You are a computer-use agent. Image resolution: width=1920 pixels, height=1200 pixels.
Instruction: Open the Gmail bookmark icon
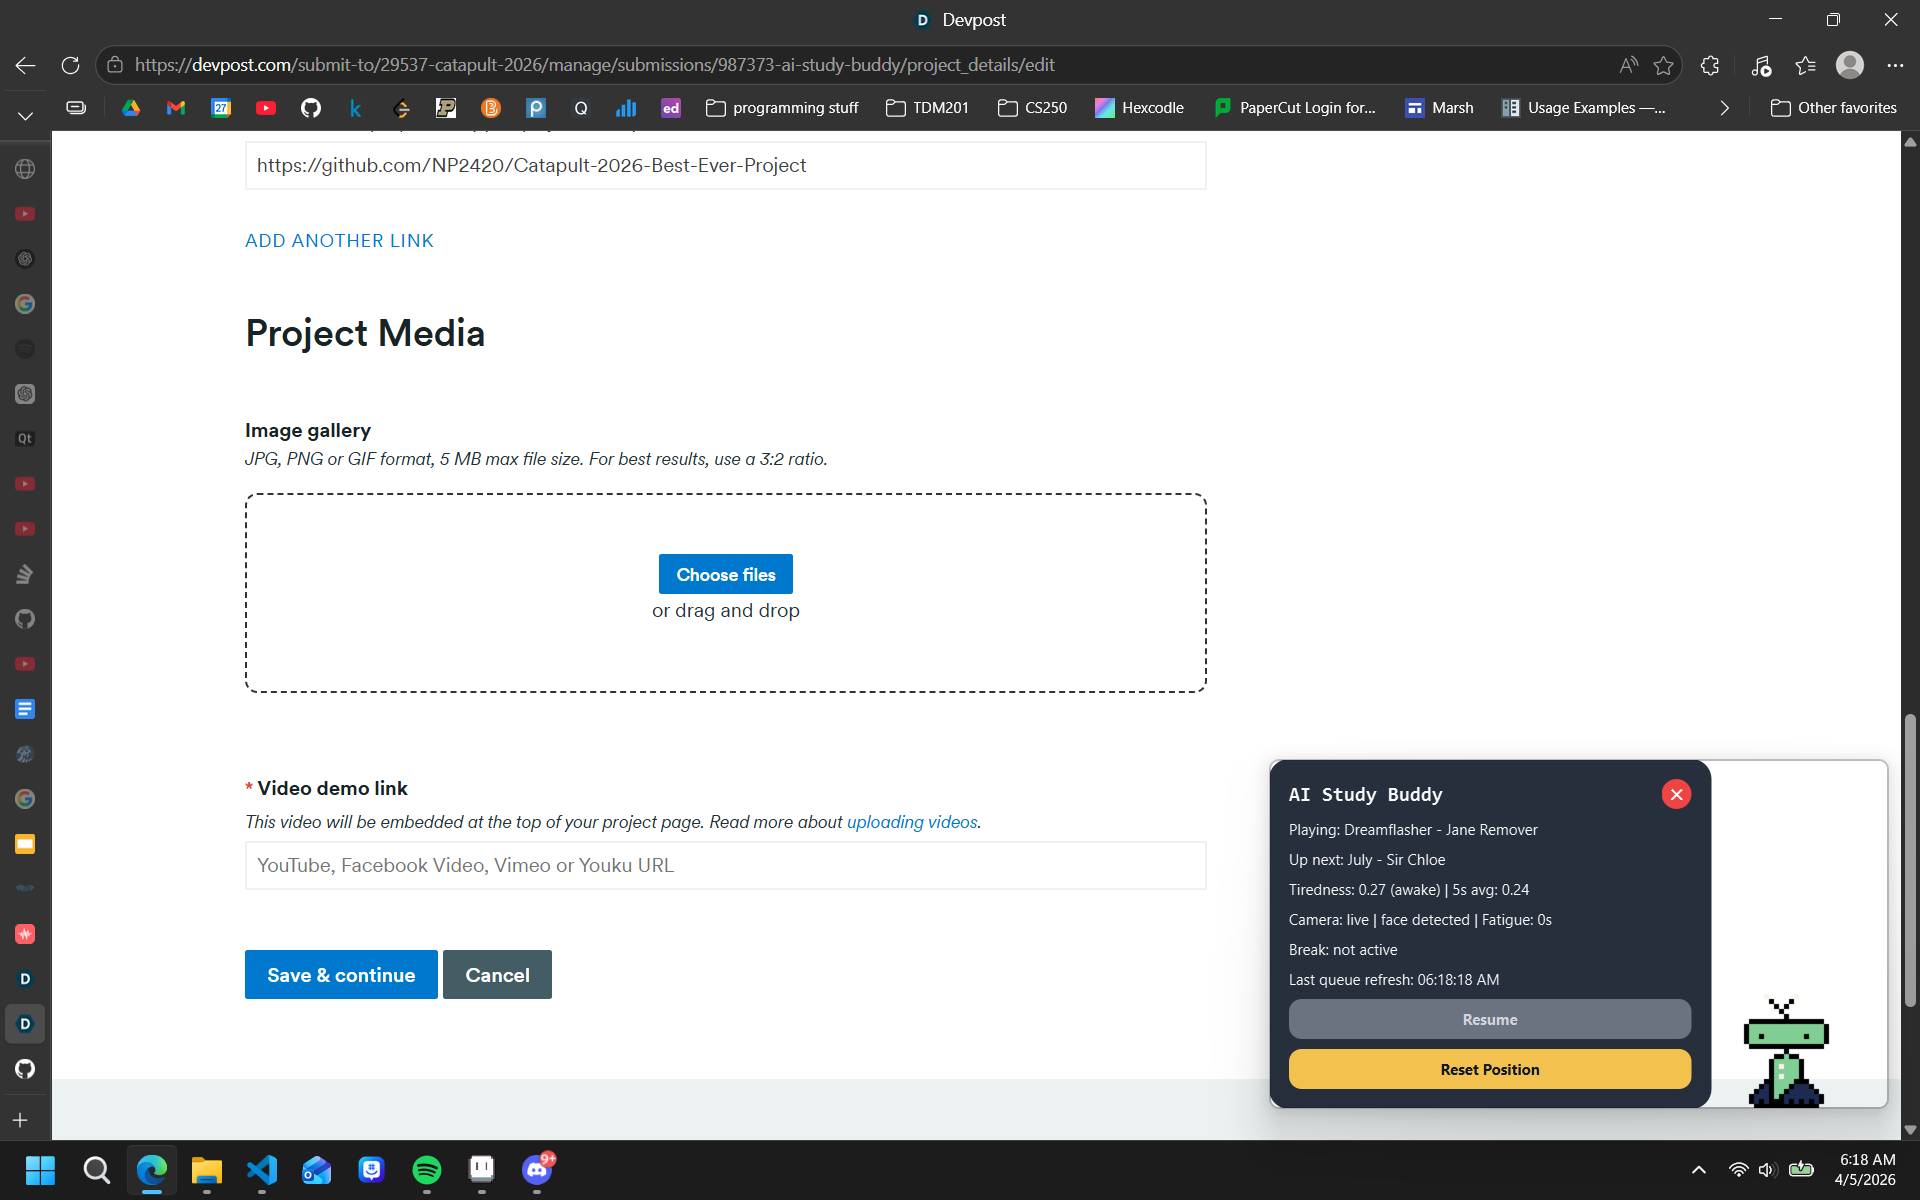point(176,108)
